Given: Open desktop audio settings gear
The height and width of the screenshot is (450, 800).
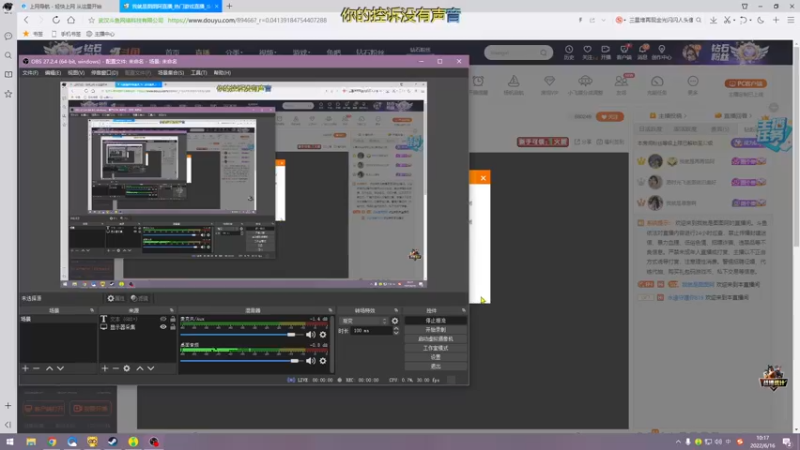Looking at the screenshot, I should (x=323, y=361).
